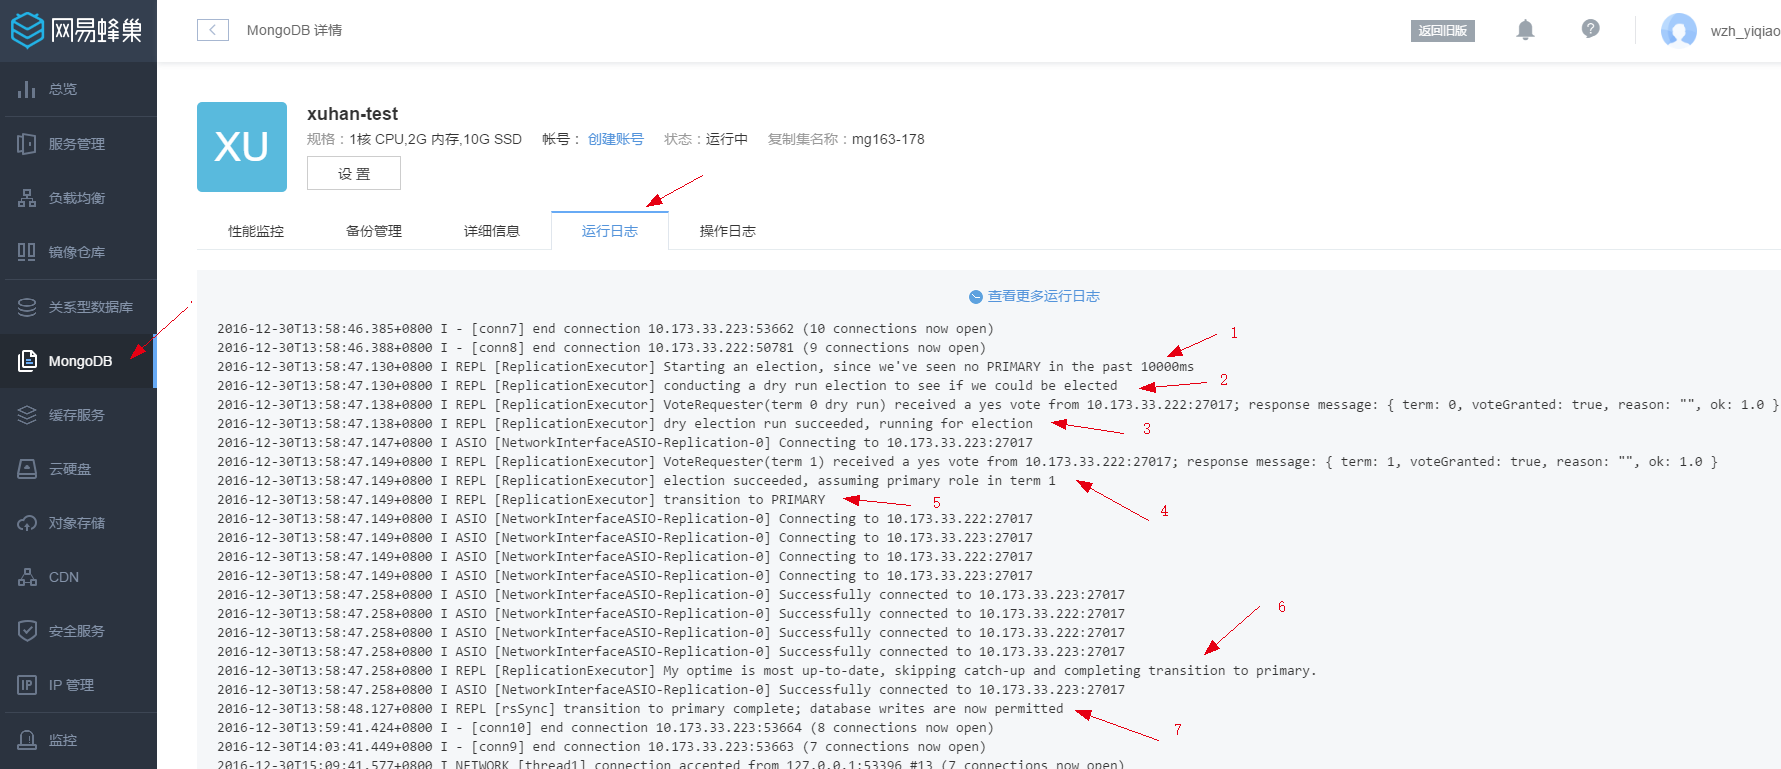Switch to the 备份管理 tab
Viewport: 1781px width, 769px height.
374,231
